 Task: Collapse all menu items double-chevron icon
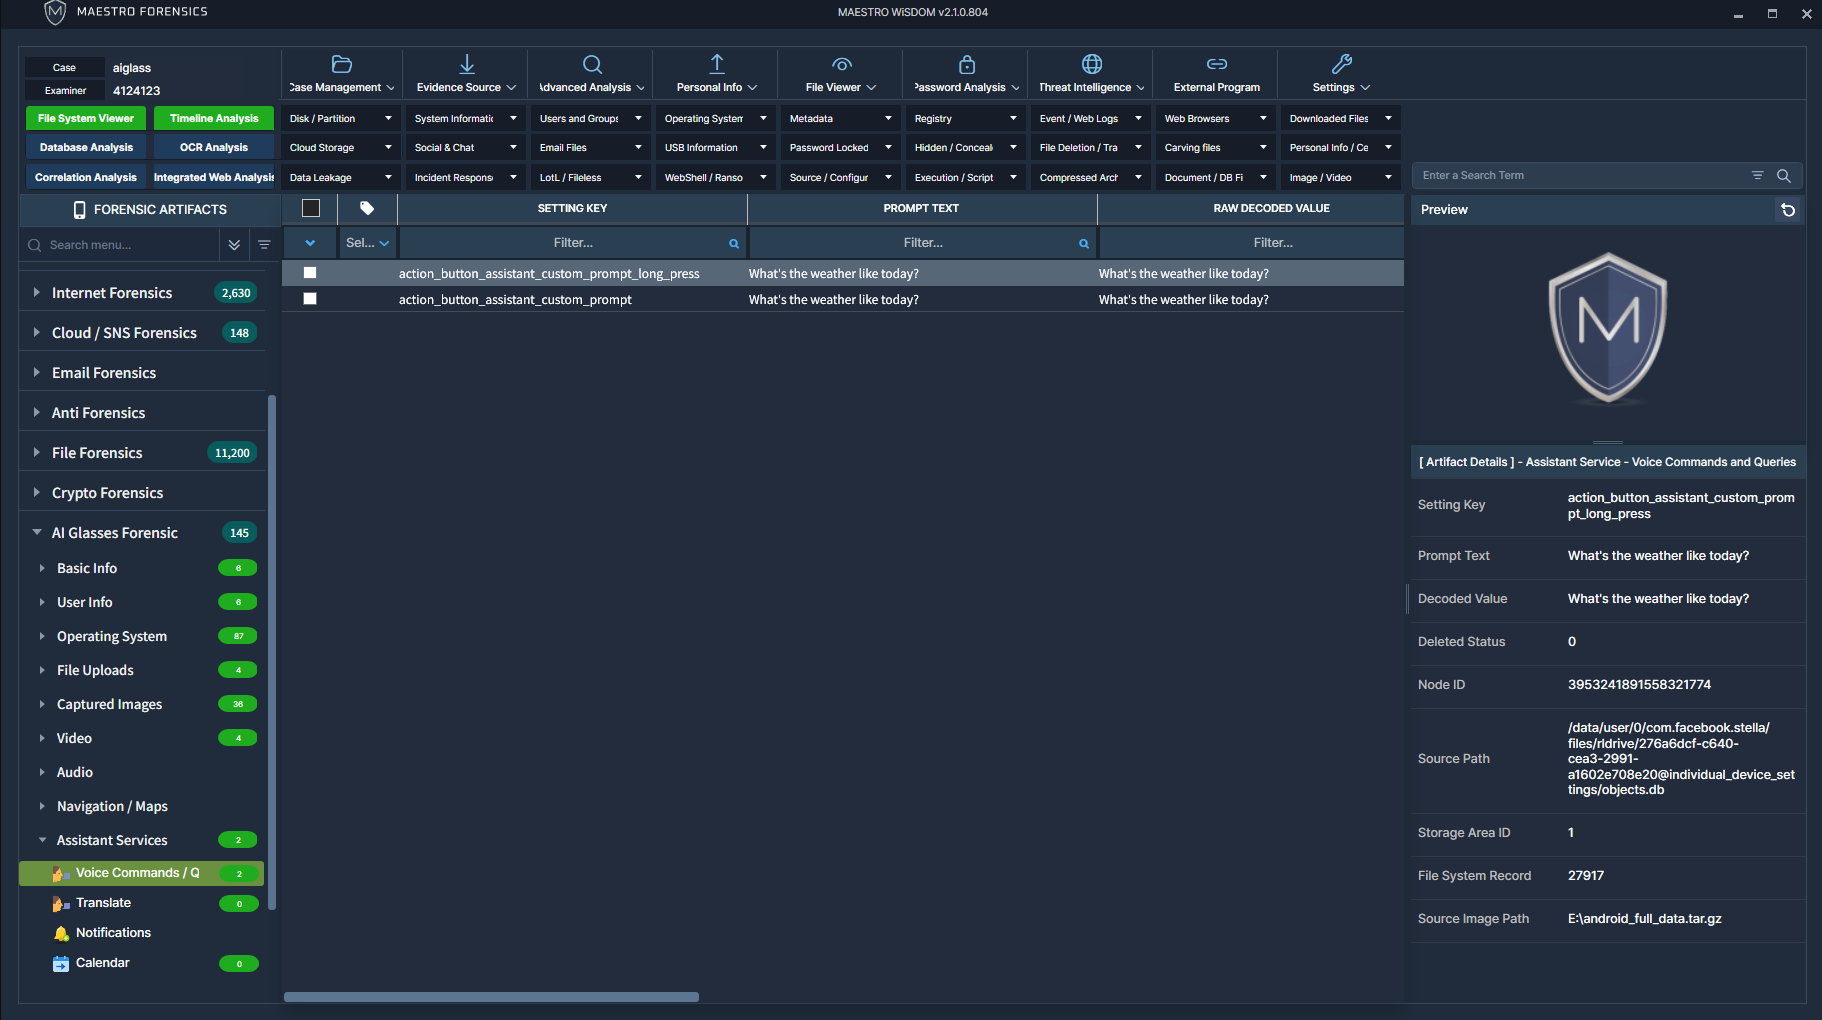(233, 245)
